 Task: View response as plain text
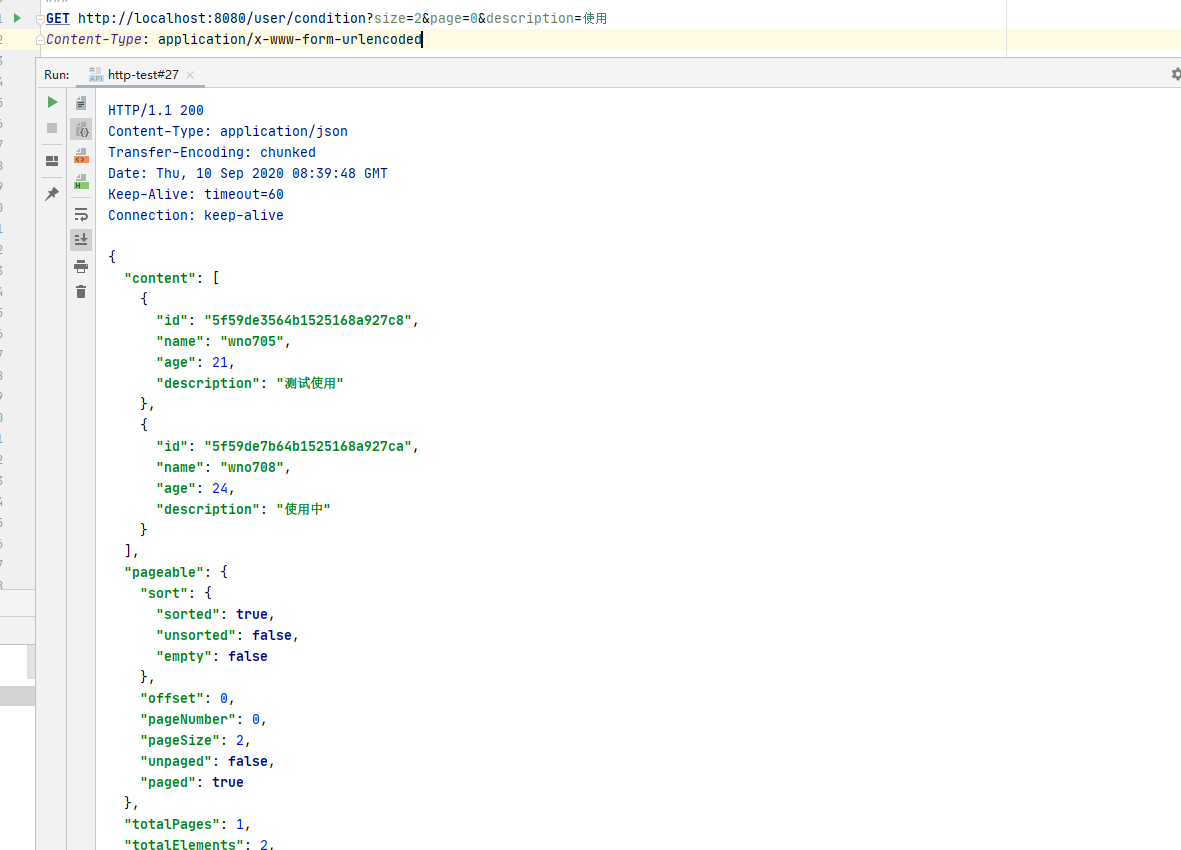coord(81,103)
